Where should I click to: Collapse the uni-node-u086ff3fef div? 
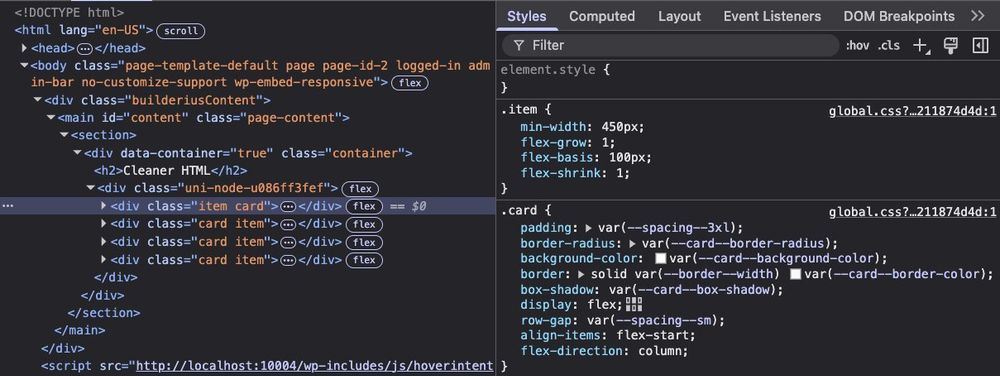90,188
